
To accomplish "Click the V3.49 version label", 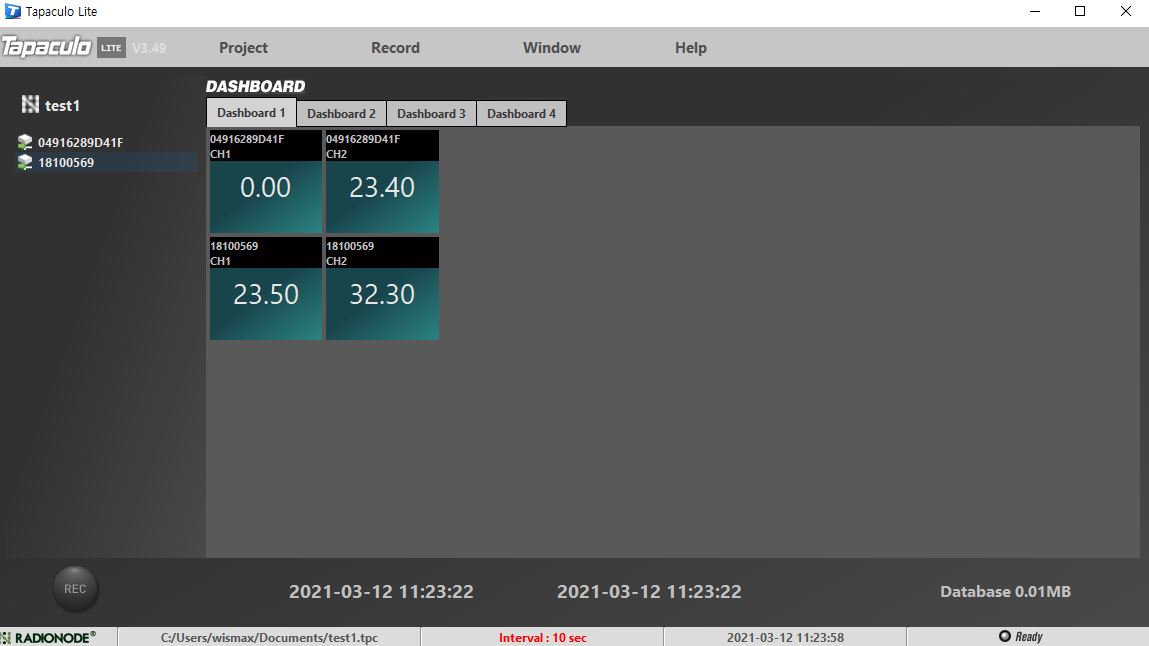I will coord(149,48).
